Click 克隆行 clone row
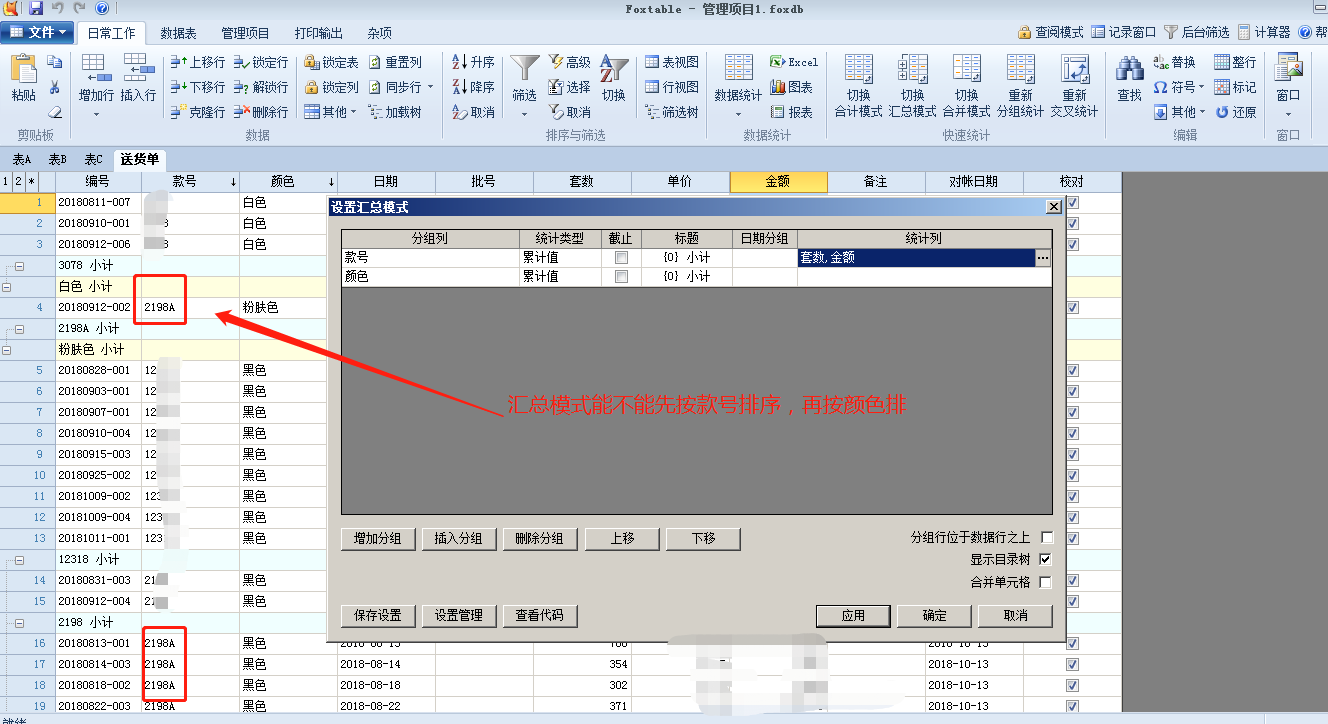The width and height of the screenshot is (1328, 724). [198, 112]
